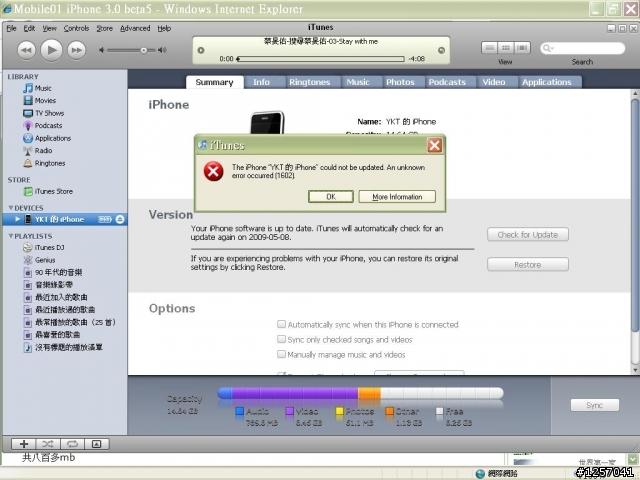
Task: Switch to the Podcasts tab
Action: point(447,82)
